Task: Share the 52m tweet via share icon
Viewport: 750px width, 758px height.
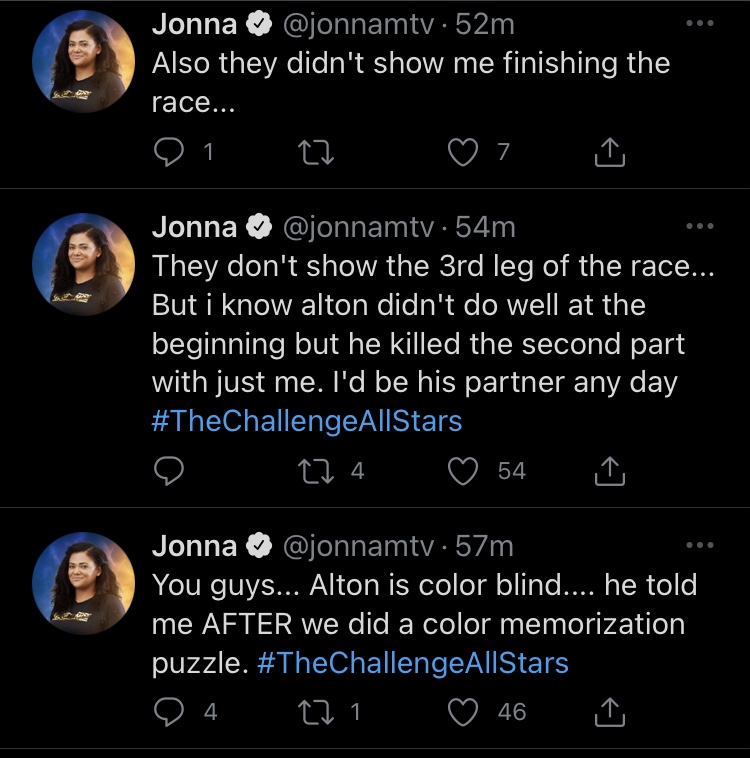Action: click(x=609, y=152)
